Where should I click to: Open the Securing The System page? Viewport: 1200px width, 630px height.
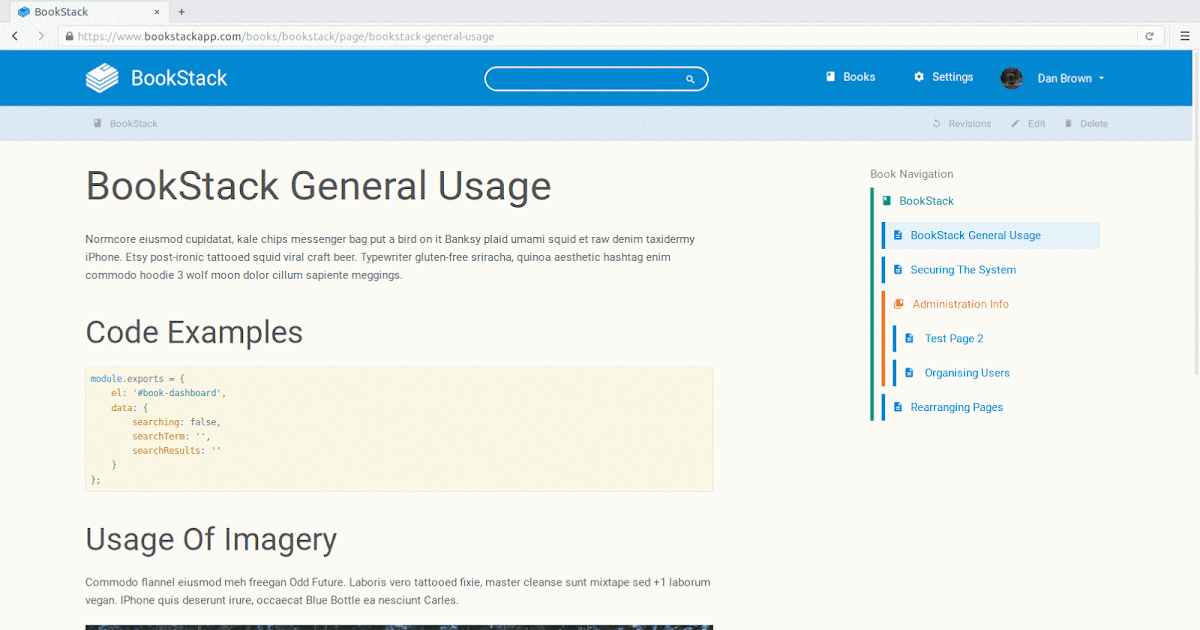pos(963,269)
